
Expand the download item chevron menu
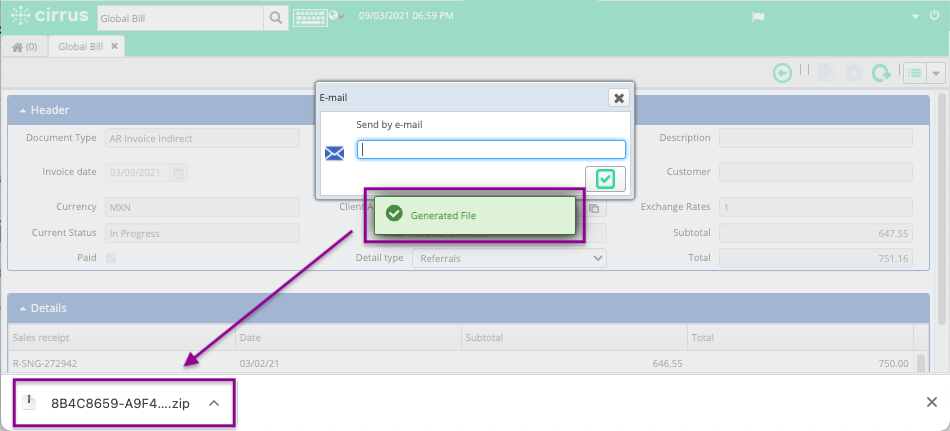[214, 403]
